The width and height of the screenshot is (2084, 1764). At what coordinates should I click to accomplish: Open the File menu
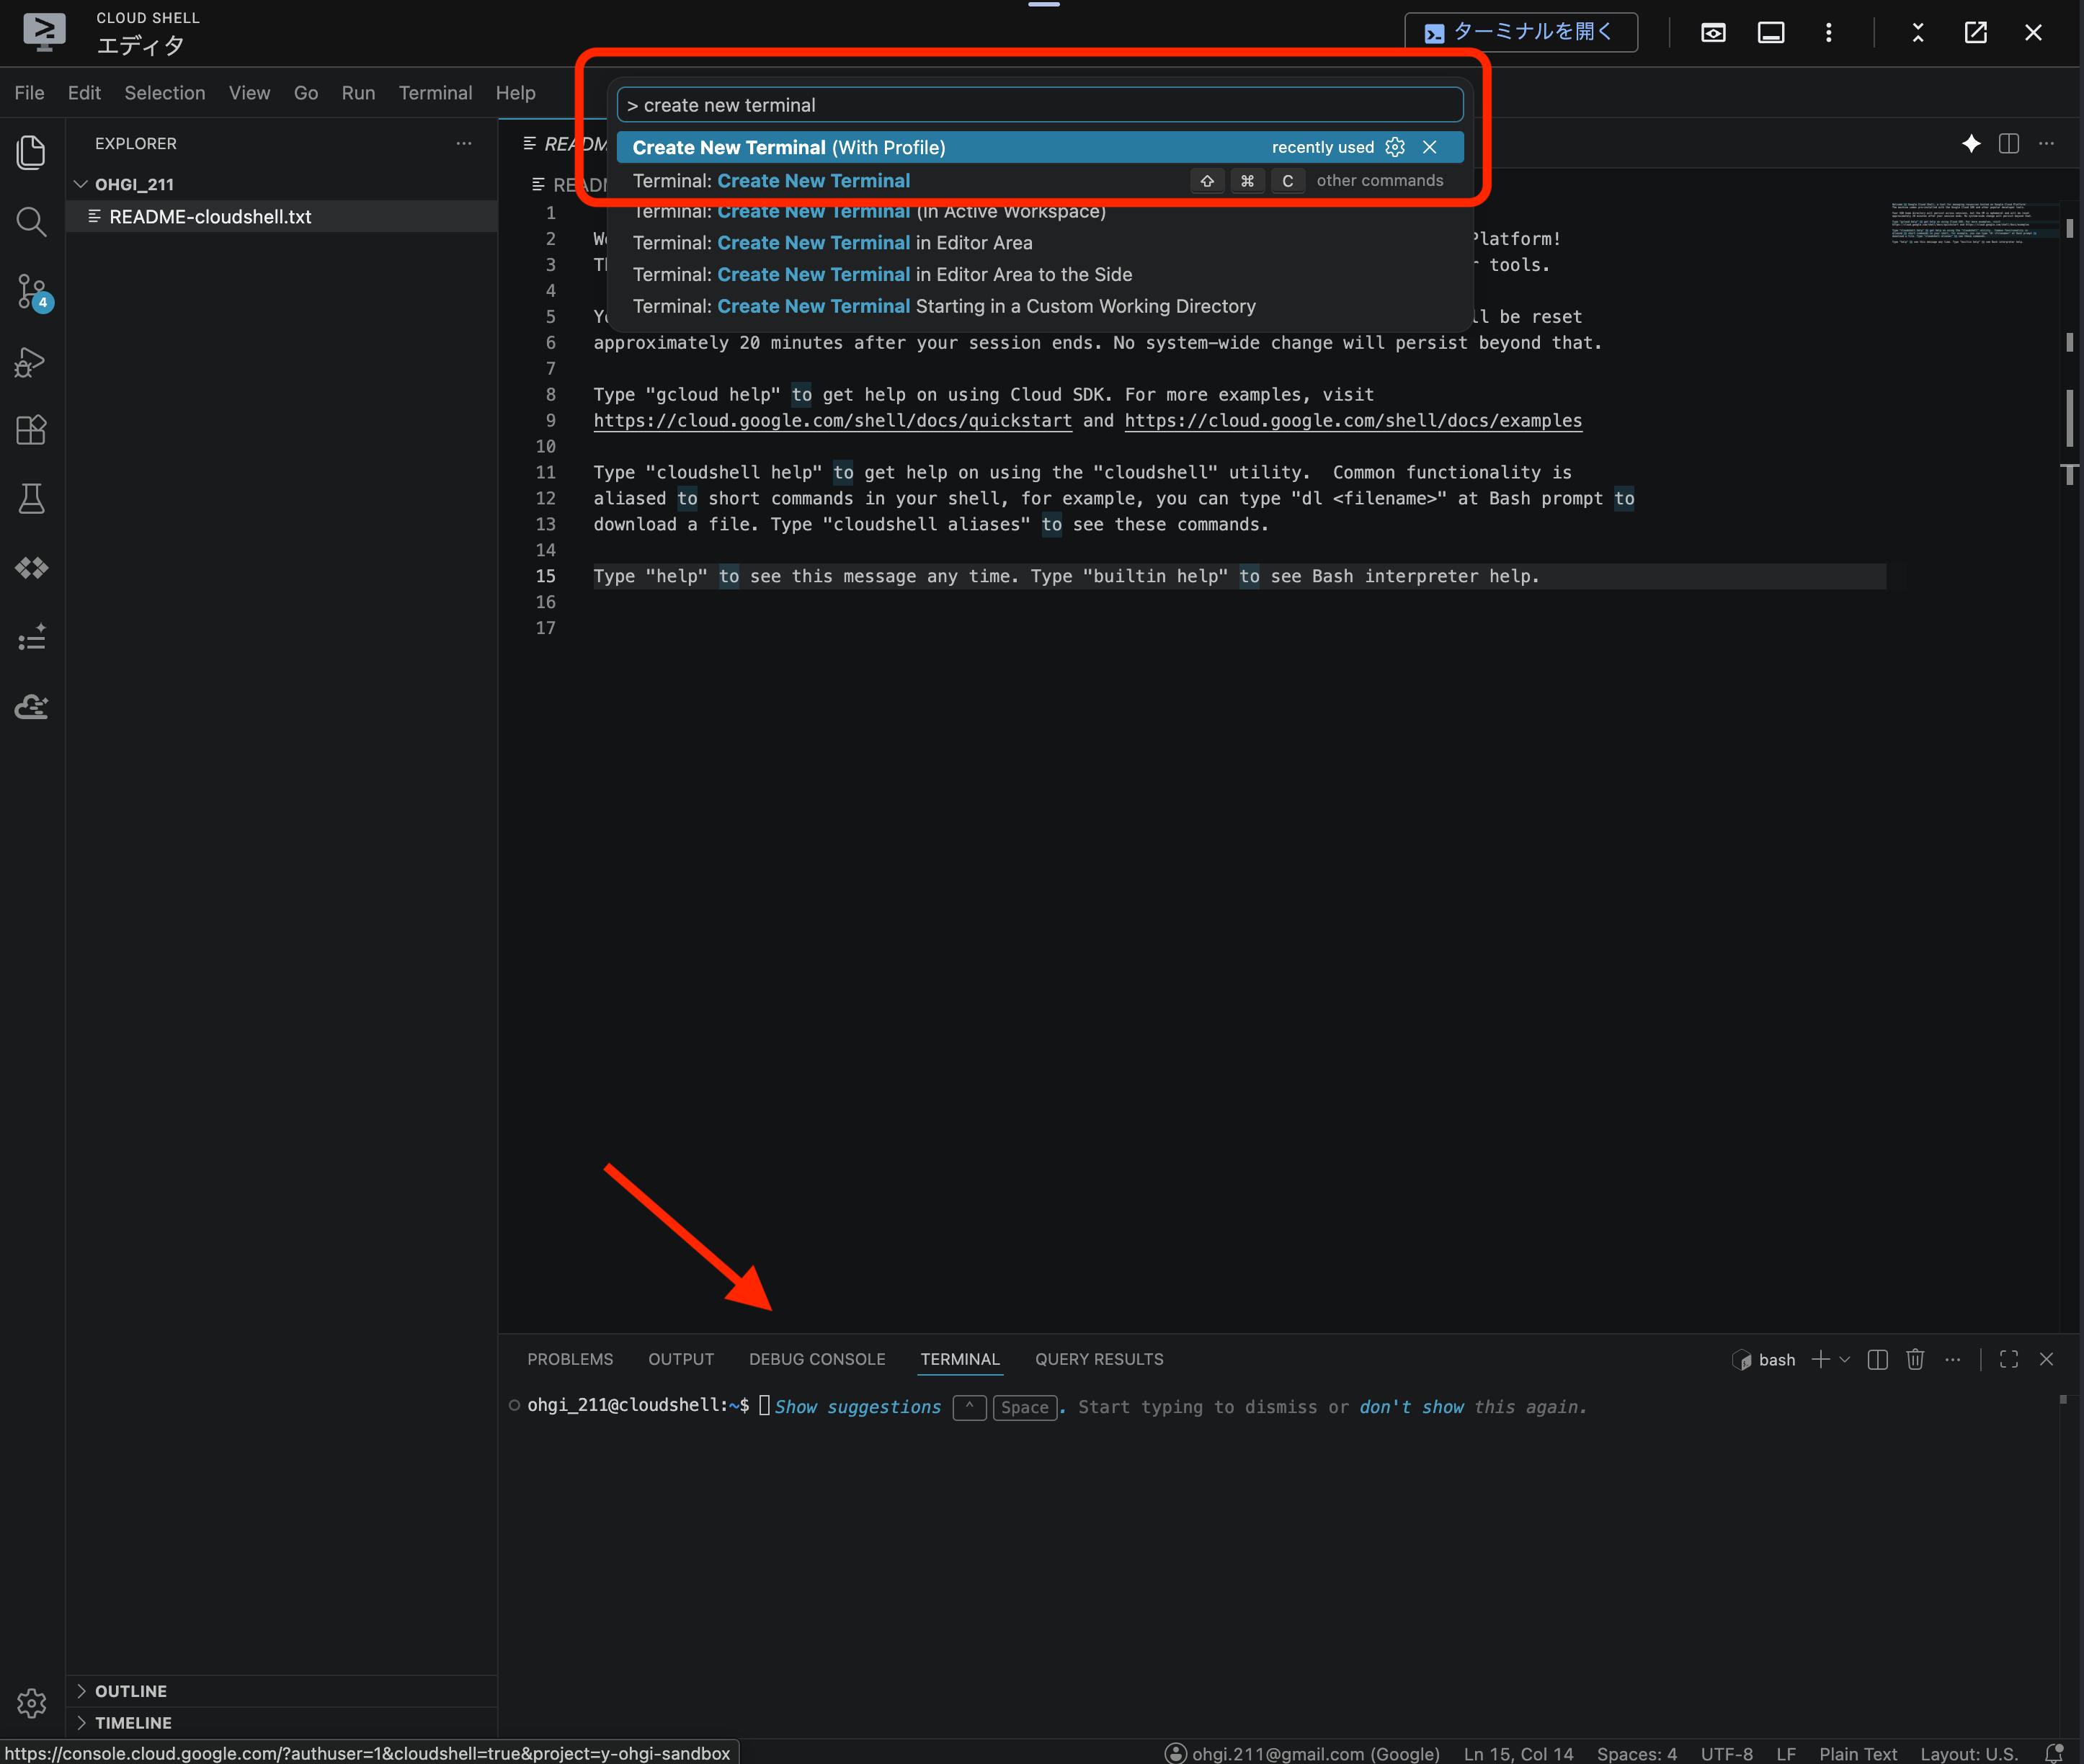pyautogui.click(x=29, y=93)
